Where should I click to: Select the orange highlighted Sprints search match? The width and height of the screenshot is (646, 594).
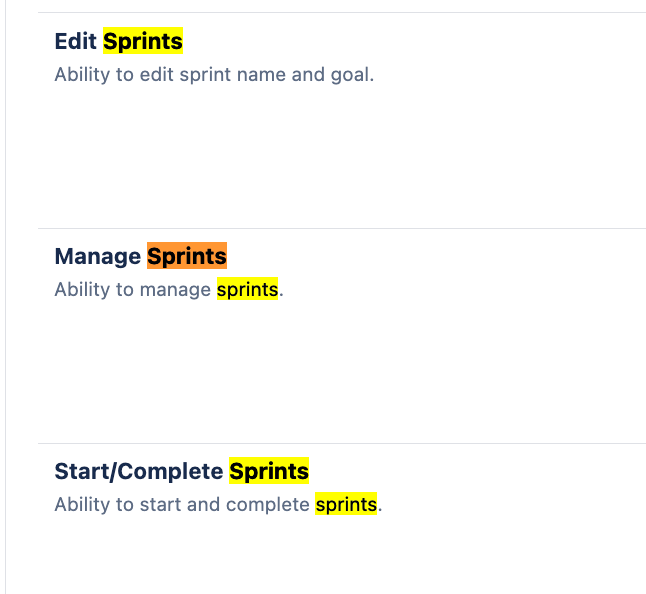pos(187,256)
